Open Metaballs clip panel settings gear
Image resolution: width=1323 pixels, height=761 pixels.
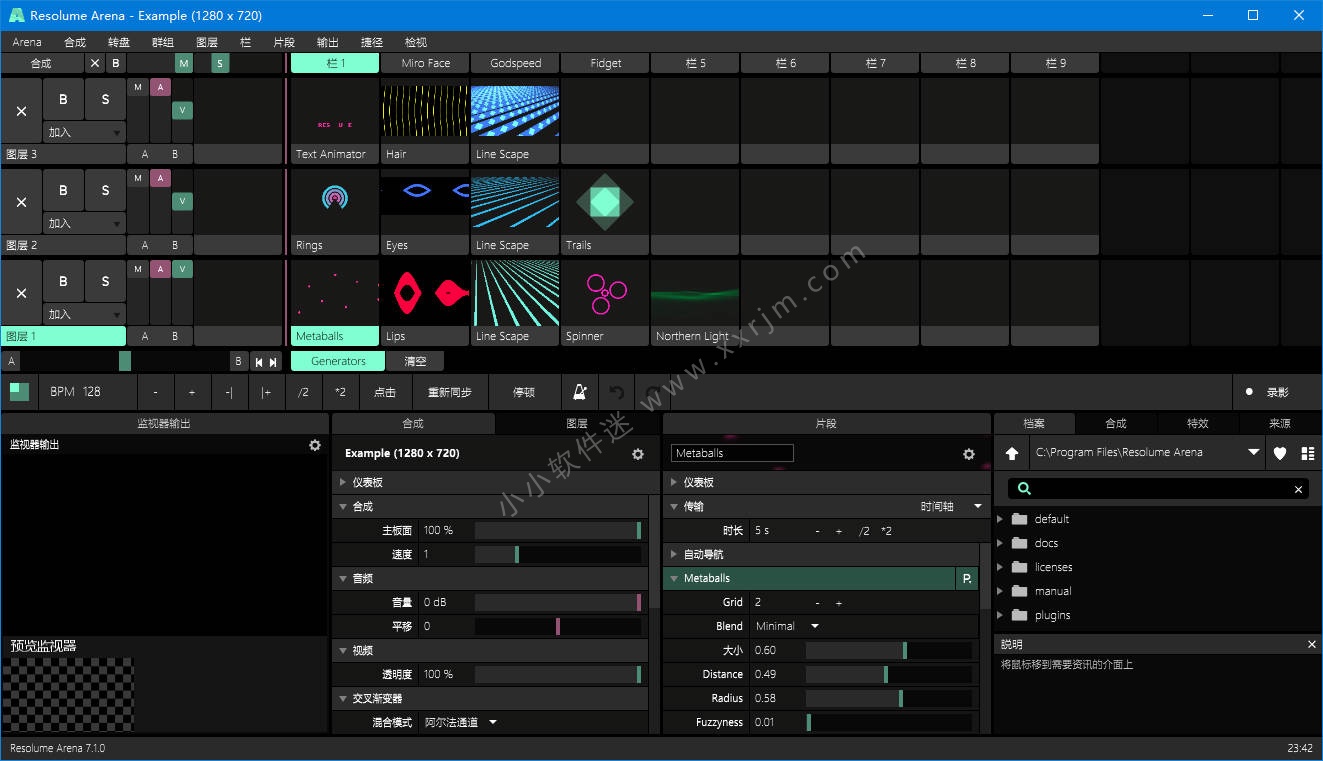coord(968,454)
